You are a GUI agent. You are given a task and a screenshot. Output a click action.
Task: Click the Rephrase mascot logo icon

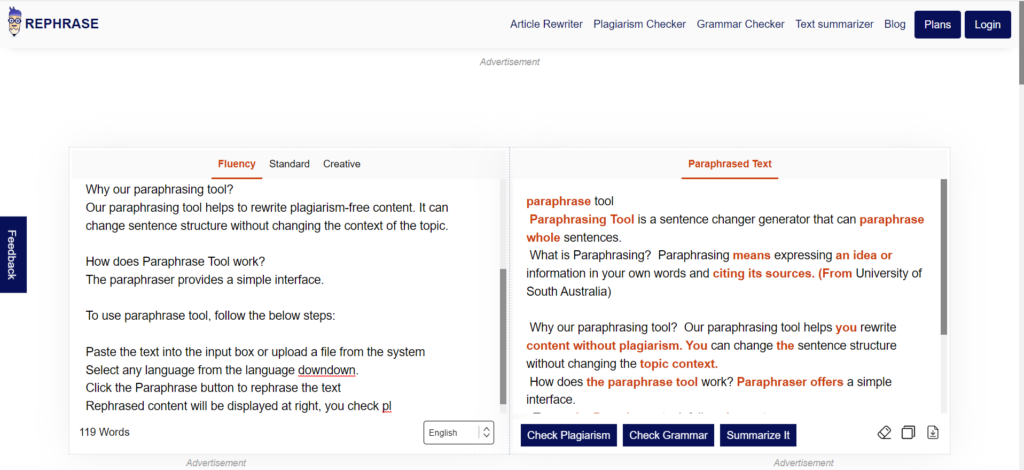coord(15,23)
